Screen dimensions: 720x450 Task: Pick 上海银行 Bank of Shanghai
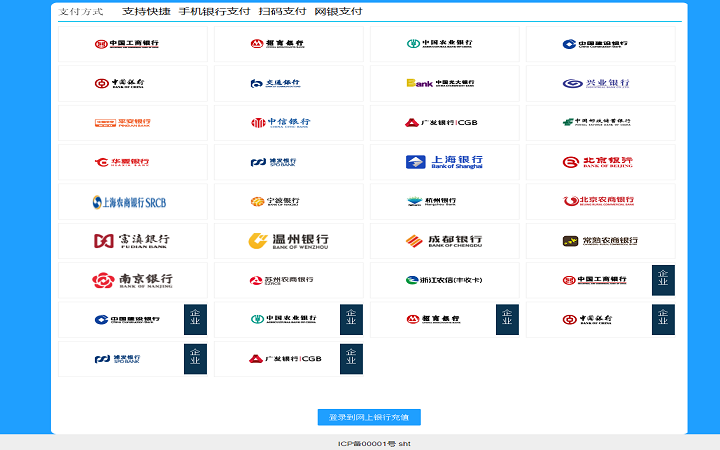coord(444,162)
